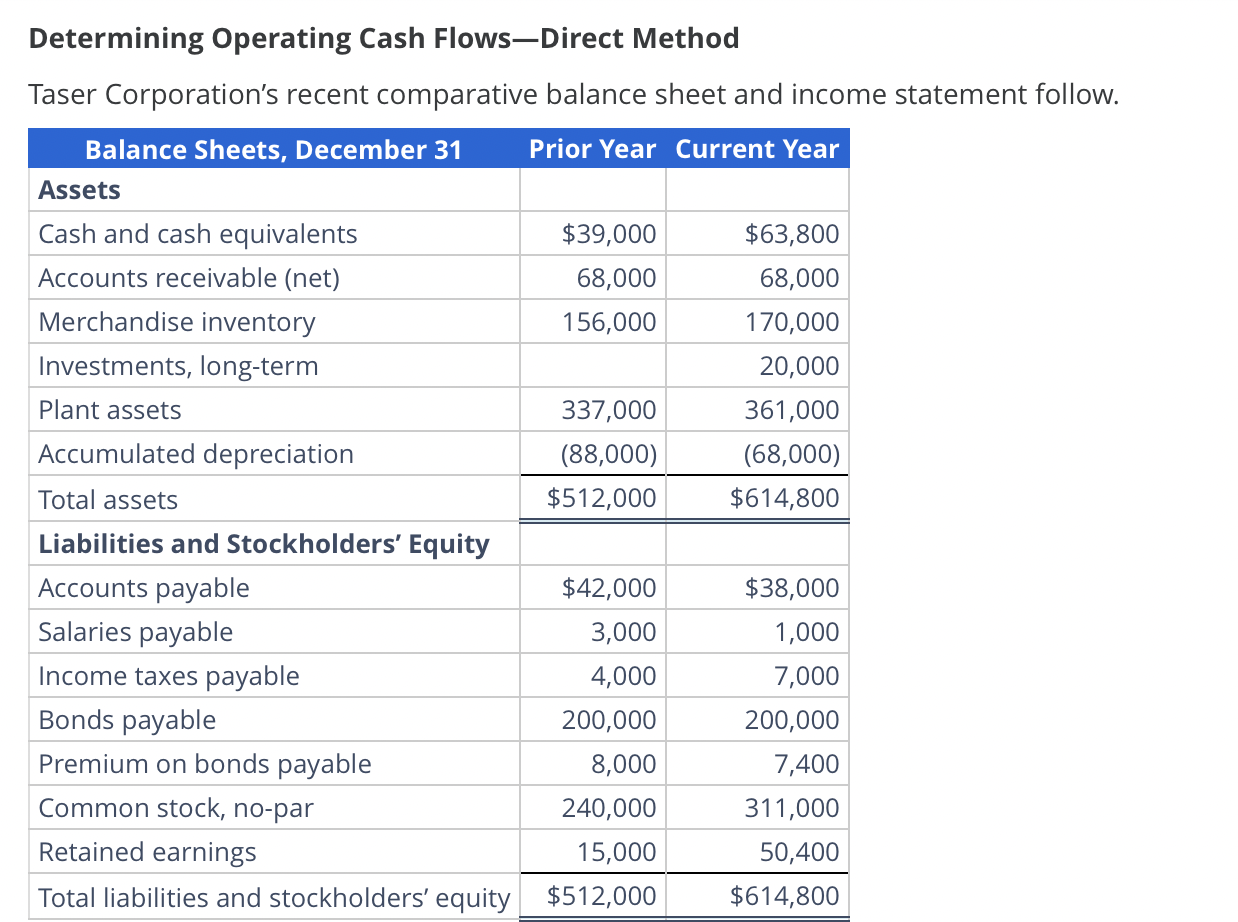1238x922 pixels.
Task: Click the Plant assets value 361,000
Action: 798,409
